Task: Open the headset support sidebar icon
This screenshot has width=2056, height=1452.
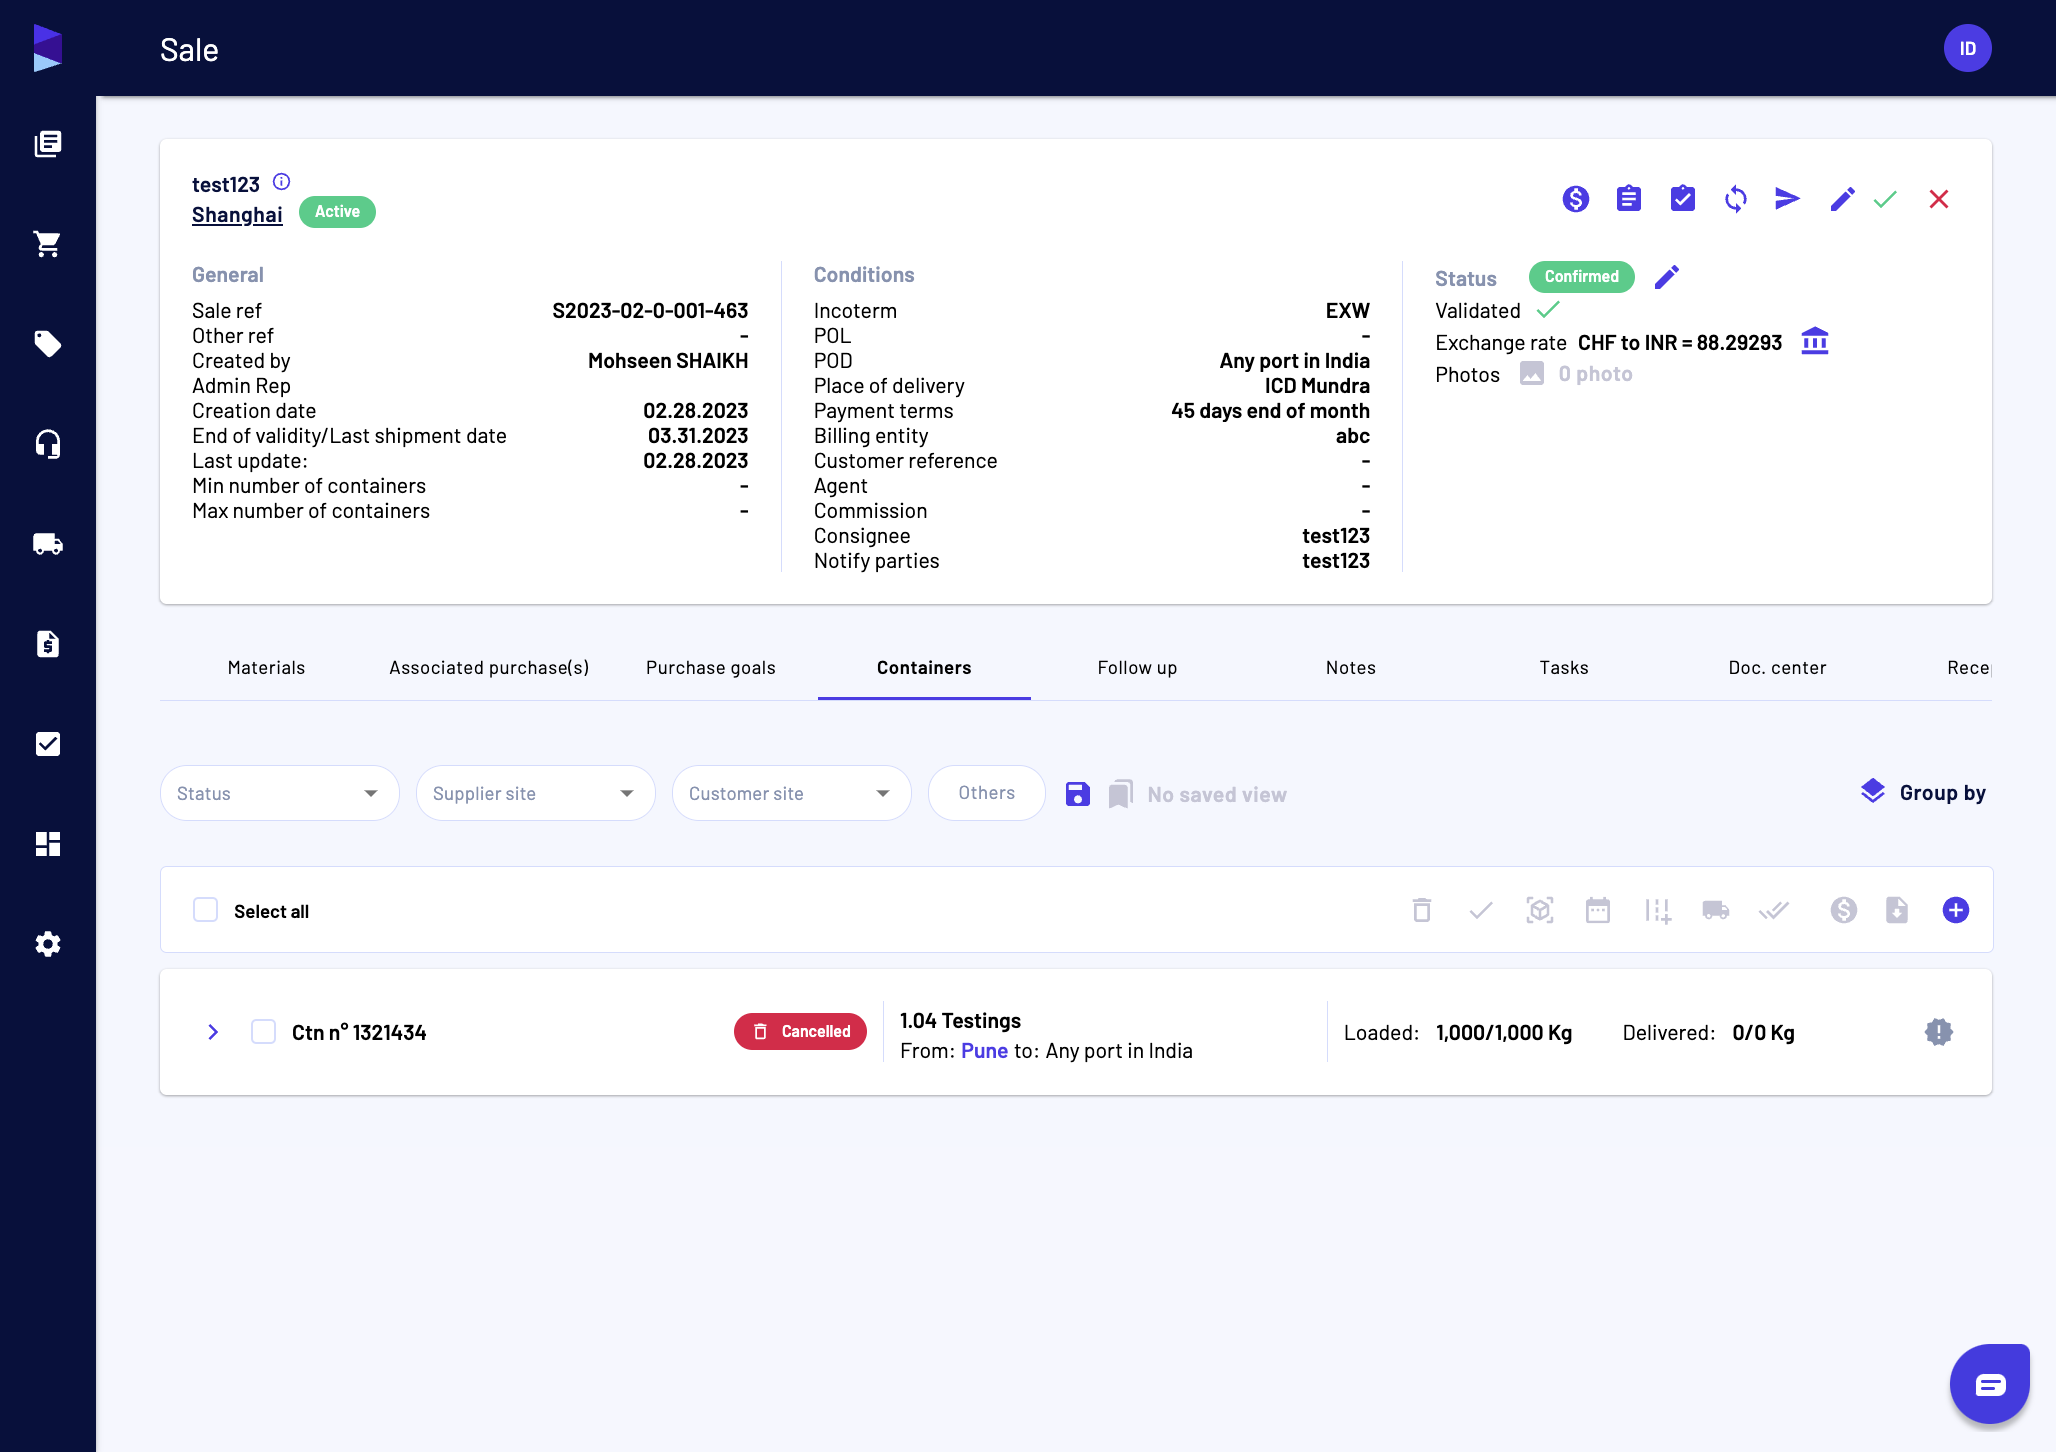Action: click(47, 444)
